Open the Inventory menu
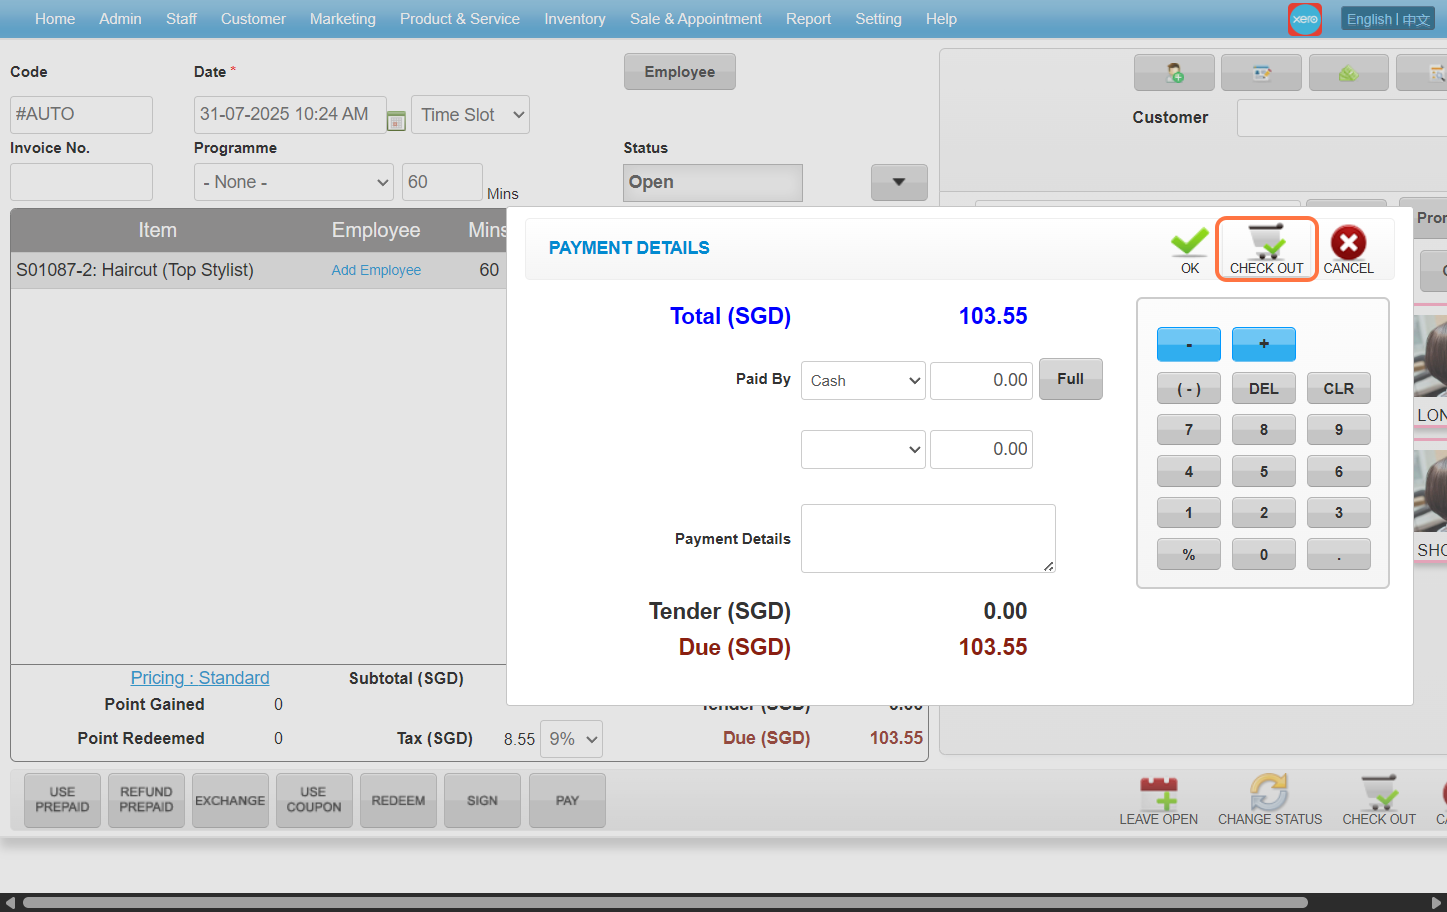The width and height of the screenshot is (1447, 912). click(x=574, y=19)
